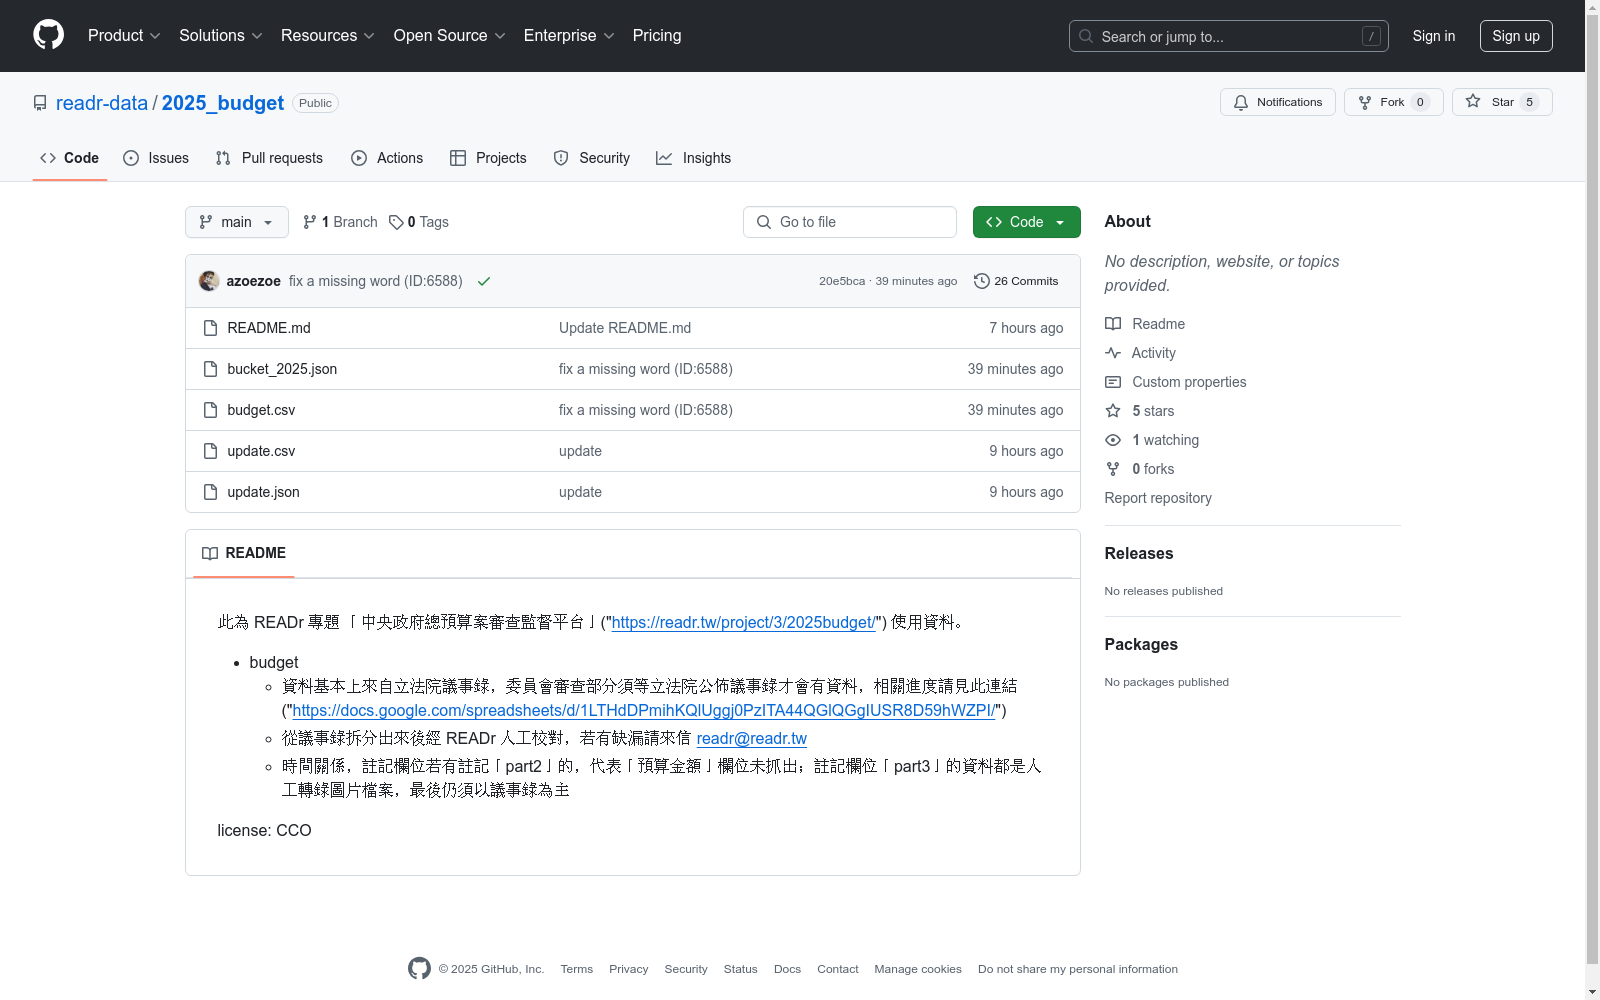Click the footer Manage cookies link

pyautogui.click(x=918, y=969)
